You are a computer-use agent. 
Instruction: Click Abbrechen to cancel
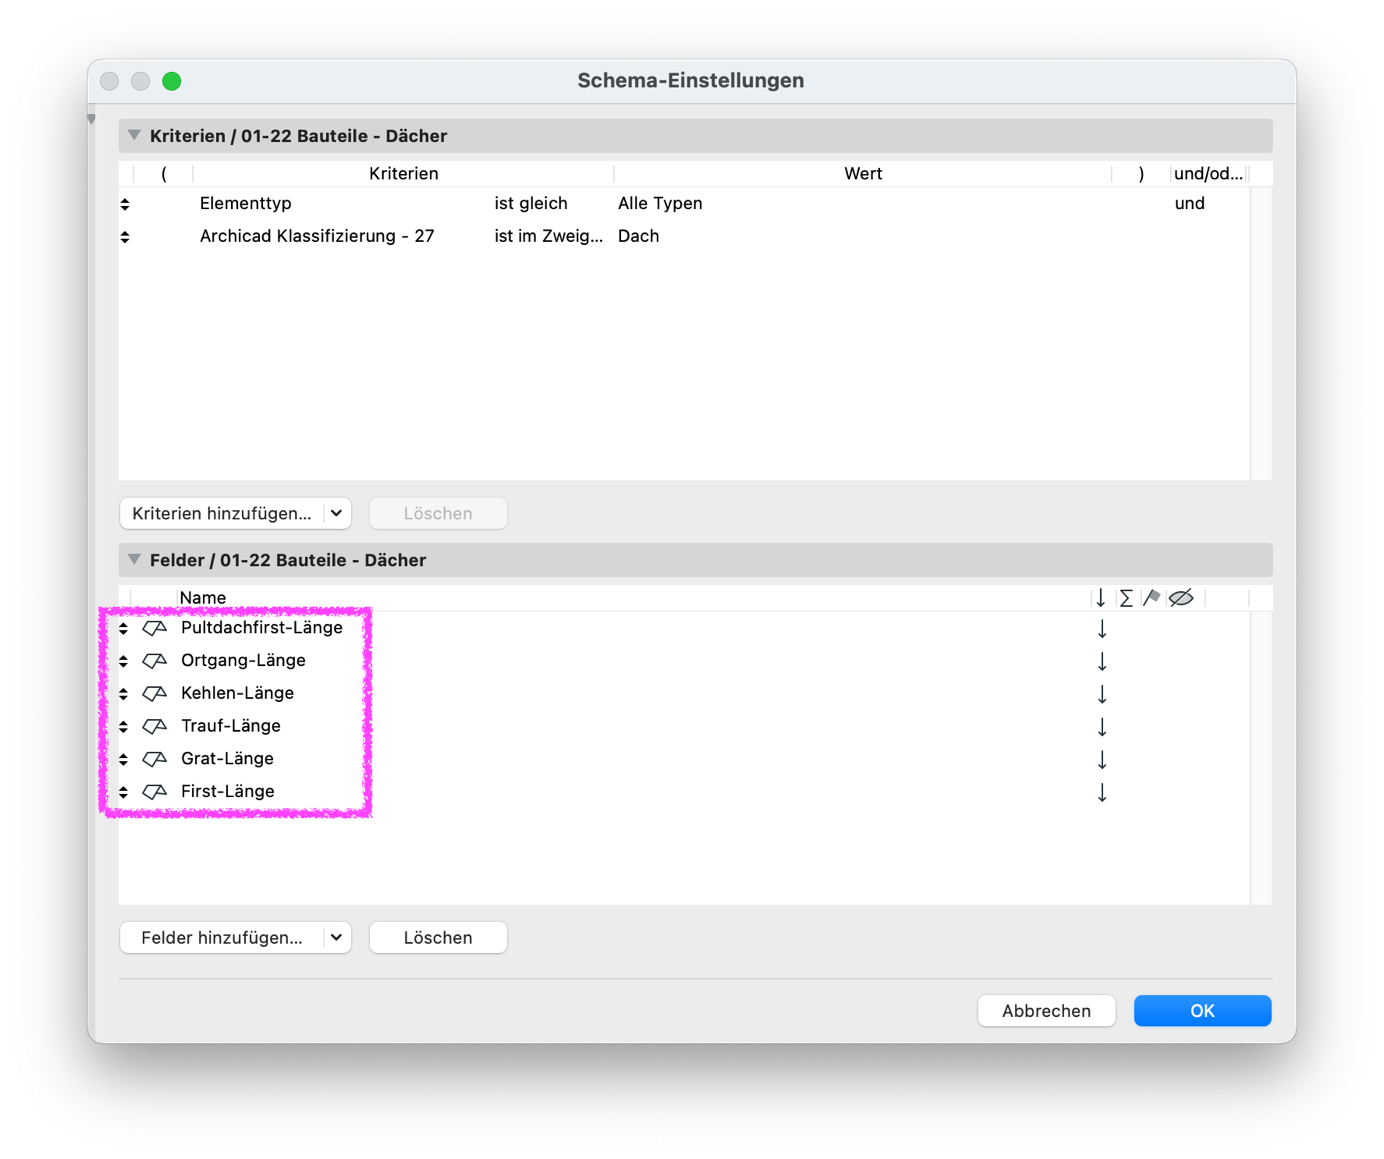[1047, 1011]
